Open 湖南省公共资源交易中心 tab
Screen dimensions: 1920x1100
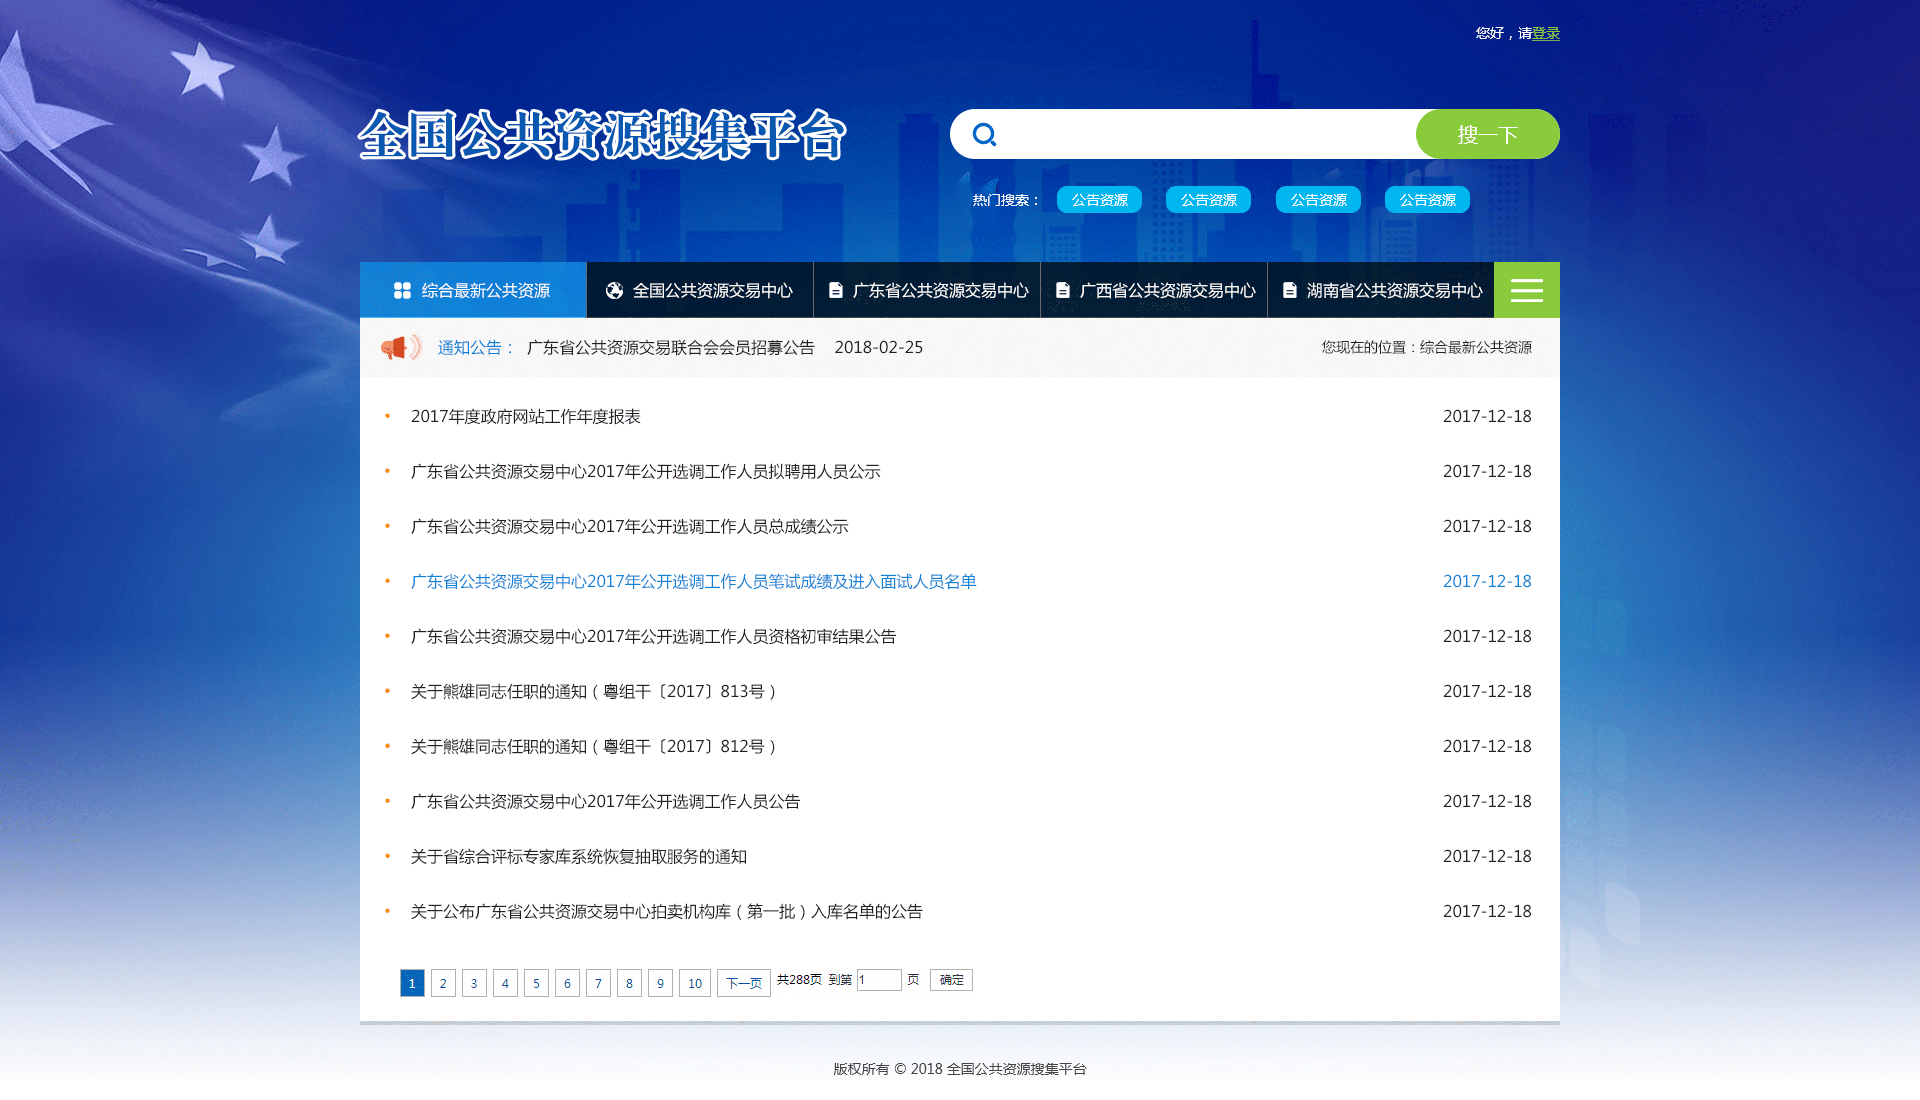[x=1394, y=290]
